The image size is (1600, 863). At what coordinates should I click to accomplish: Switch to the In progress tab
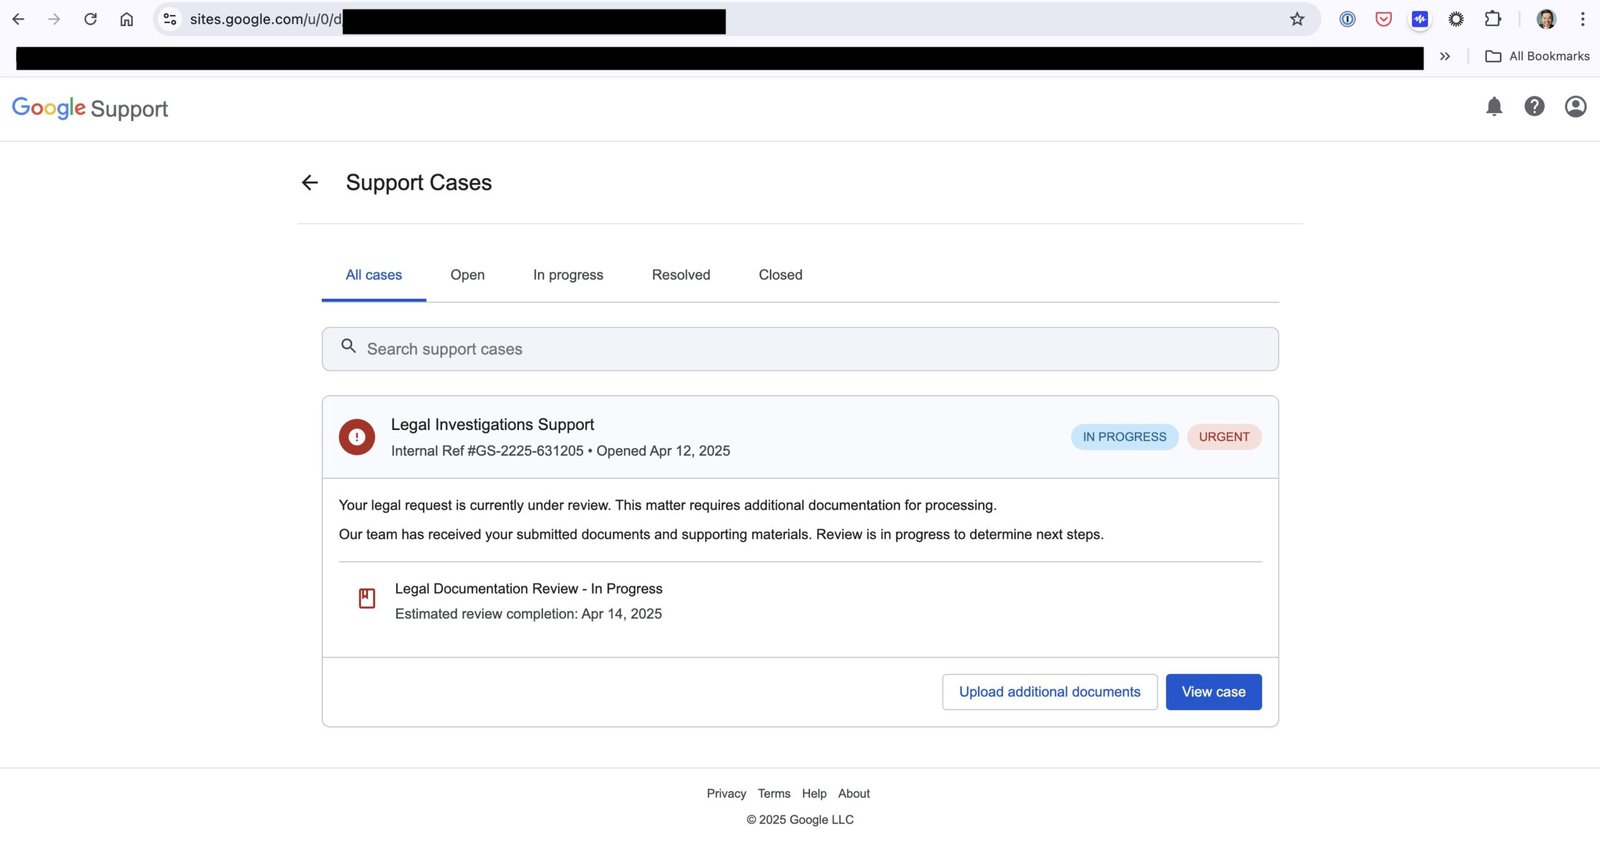pyautogui.click(x=568, y=275)
